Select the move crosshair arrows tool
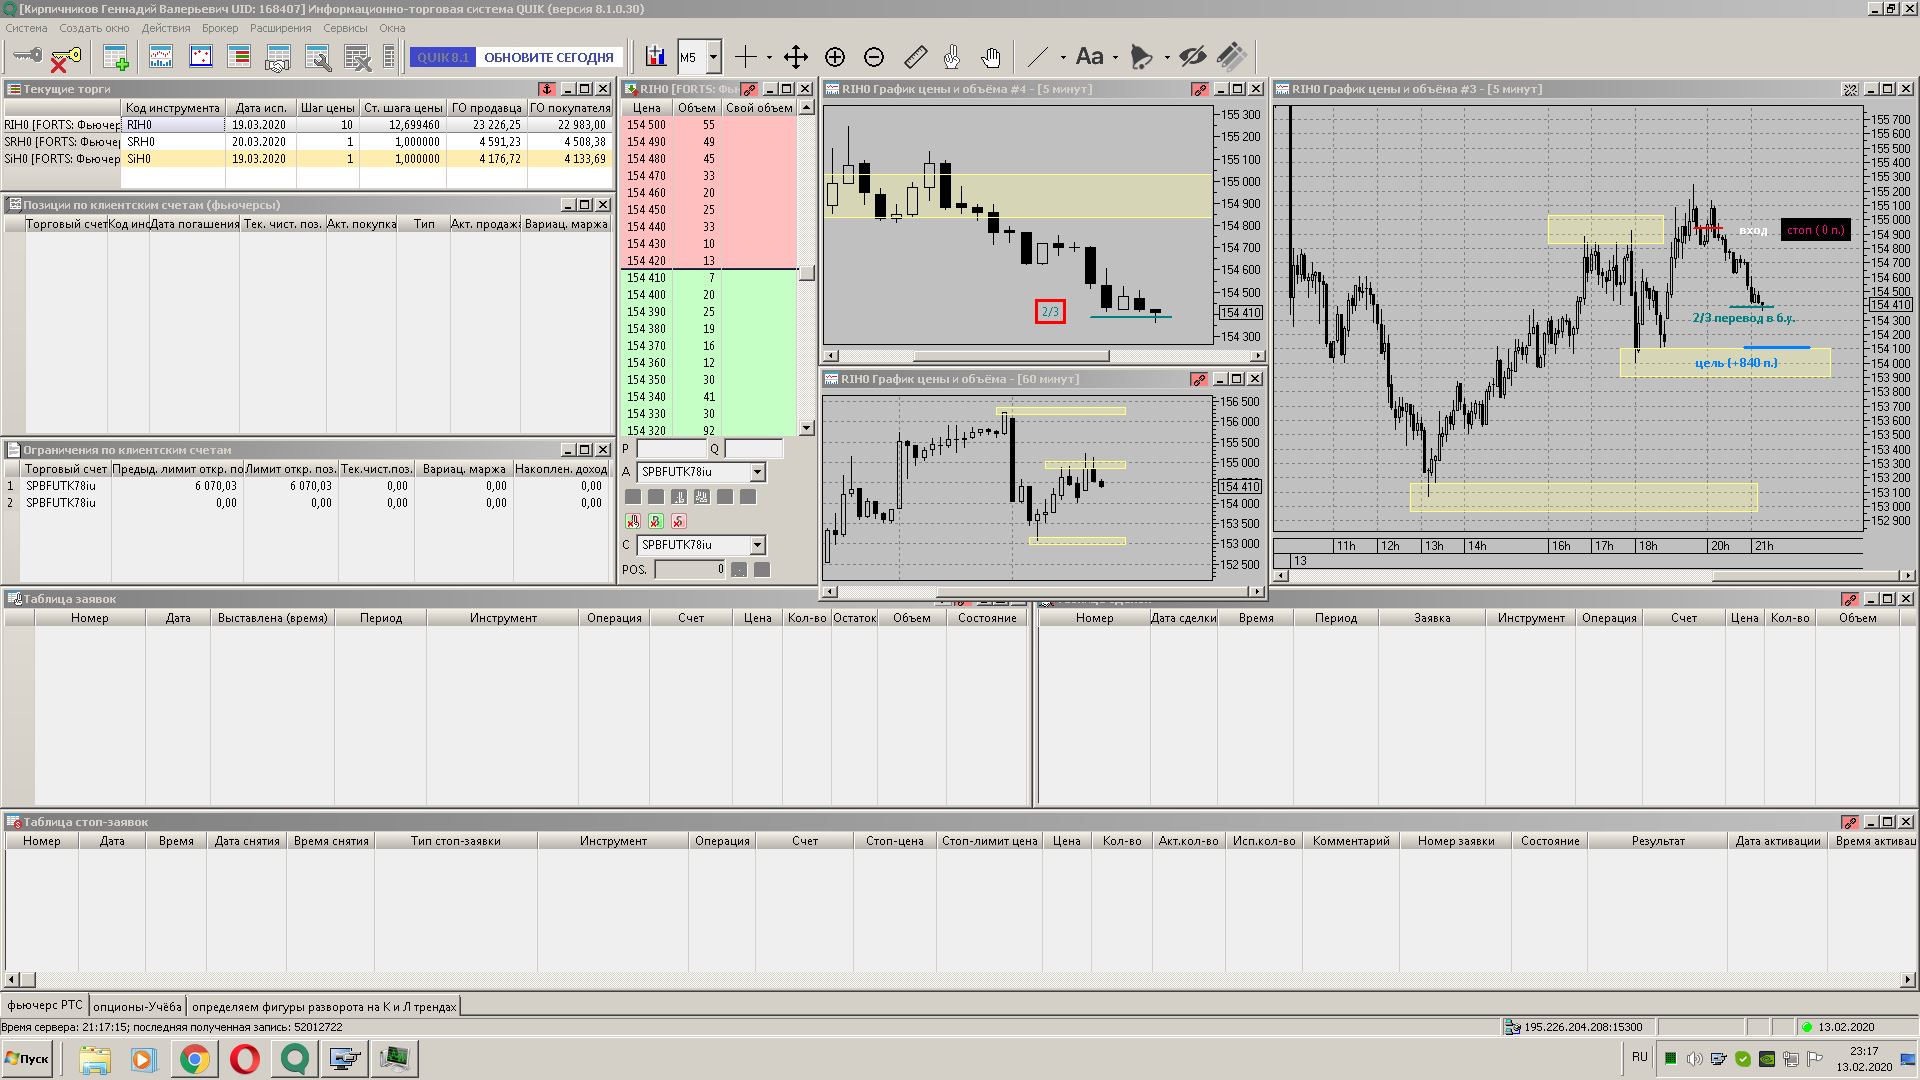 click(796, 57)
